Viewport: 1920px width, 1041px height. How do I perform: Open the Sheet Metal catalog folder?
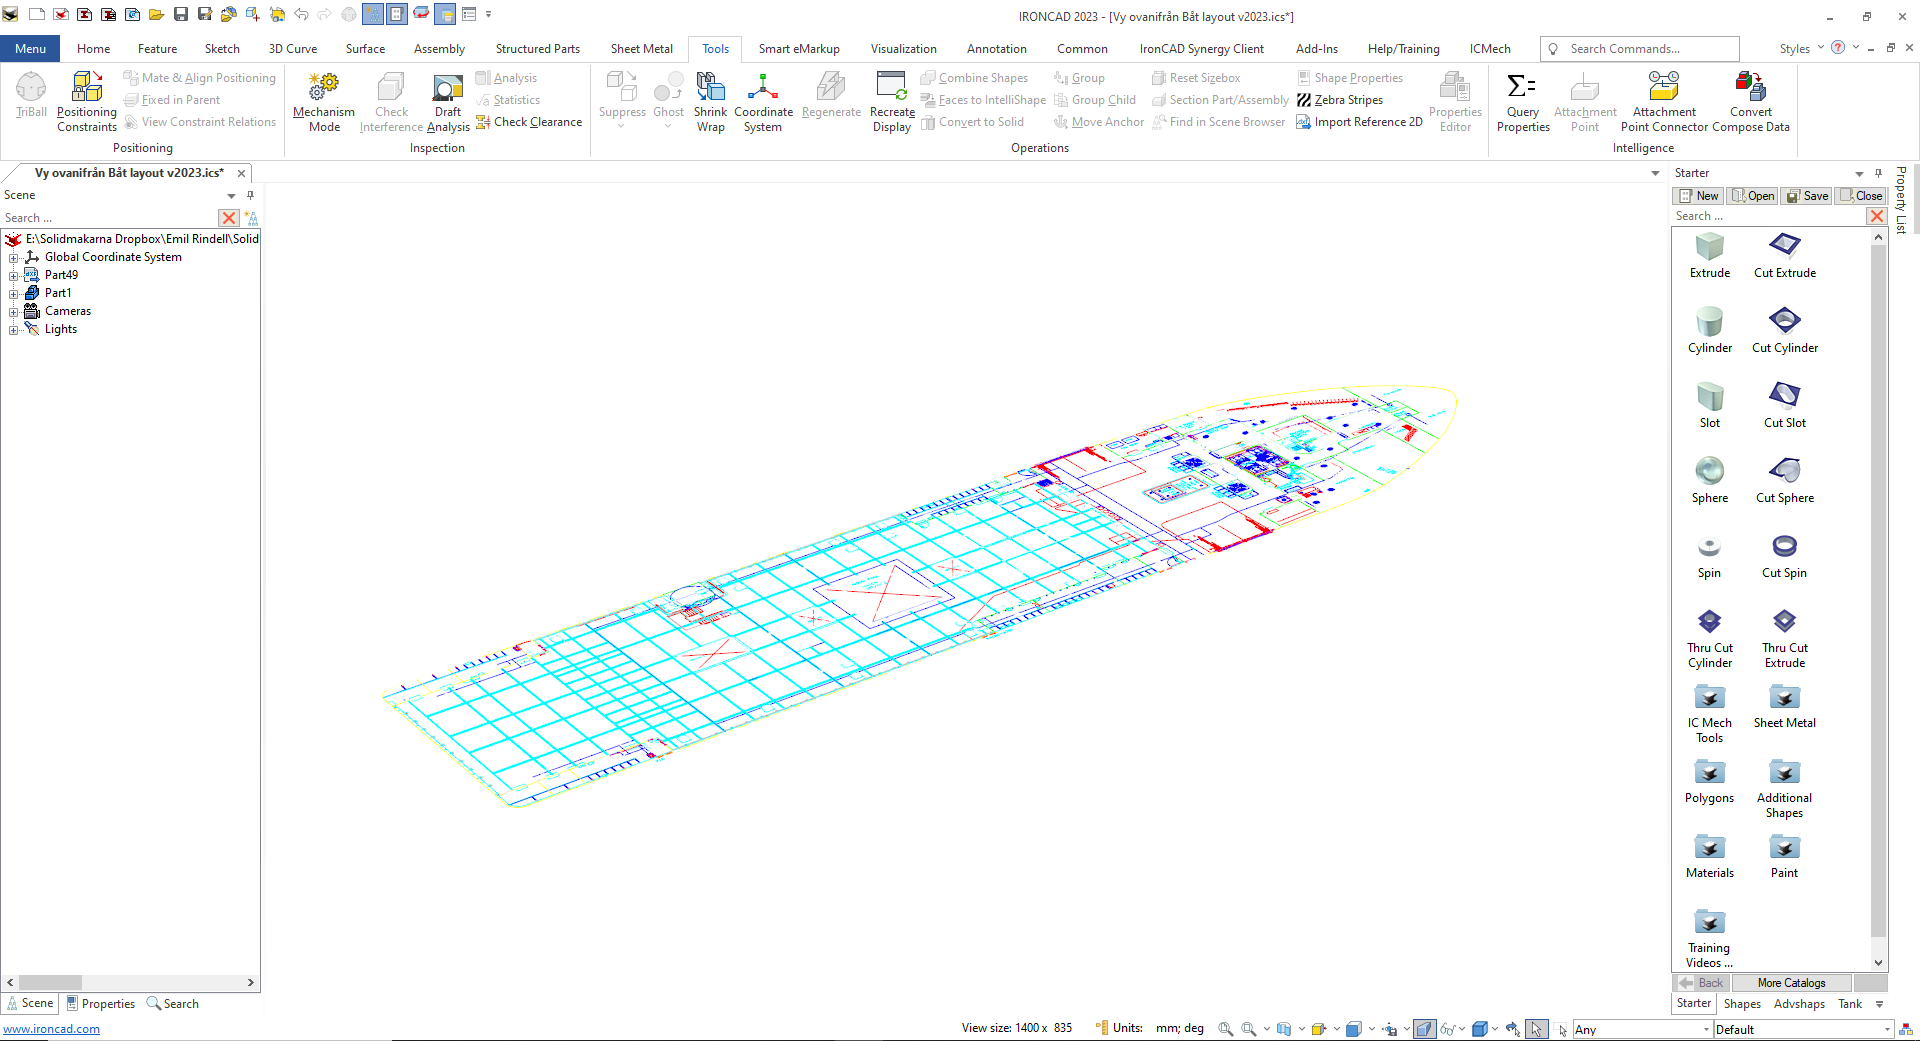point(1785,706)
